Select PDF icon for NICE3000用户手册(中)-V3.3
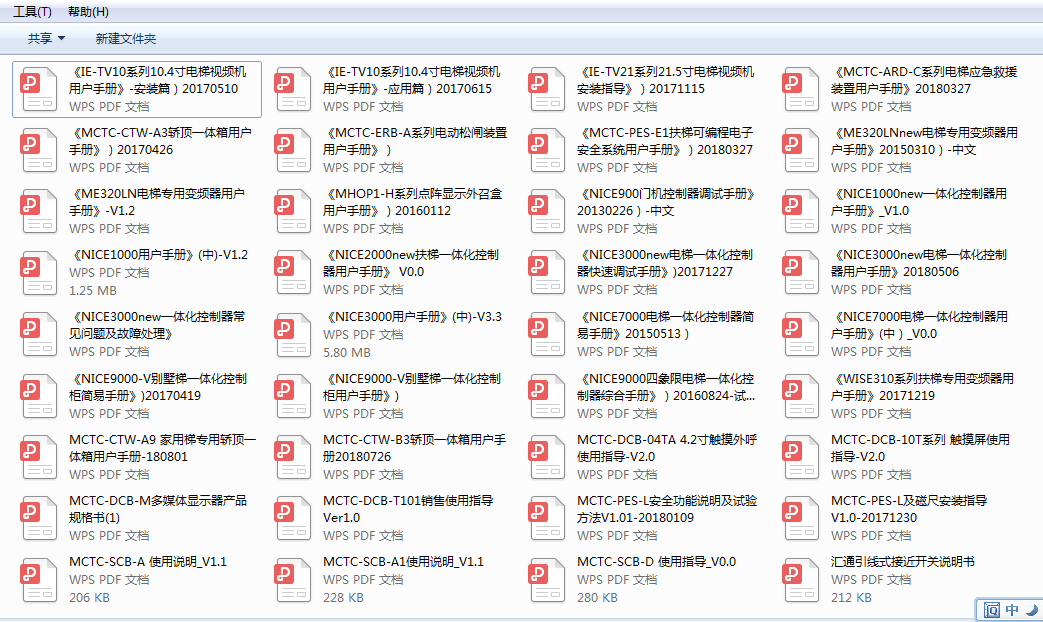Viewport: 1043px width, 622px height. click(293, 335)
